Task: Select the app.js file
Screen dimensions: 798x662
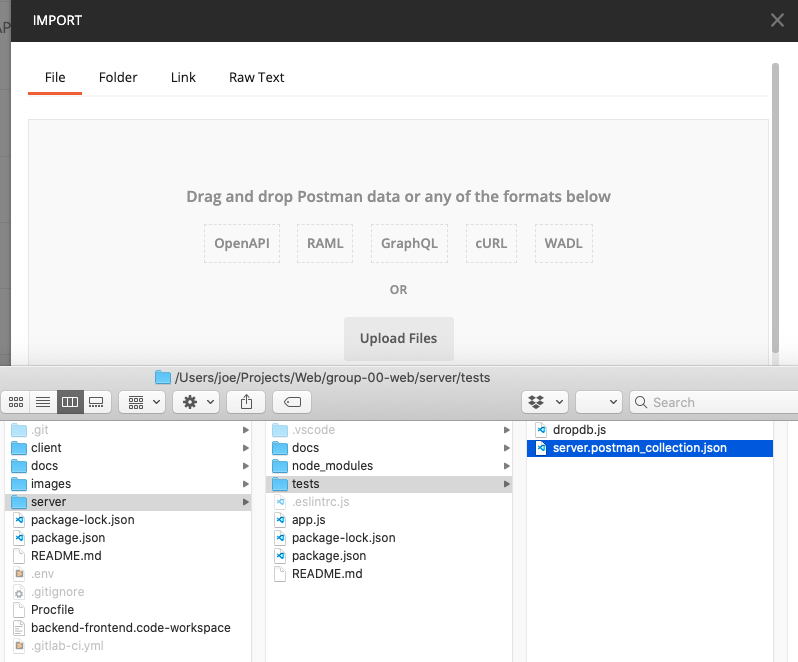Action: pyautogui.click(x=389, y=520)
